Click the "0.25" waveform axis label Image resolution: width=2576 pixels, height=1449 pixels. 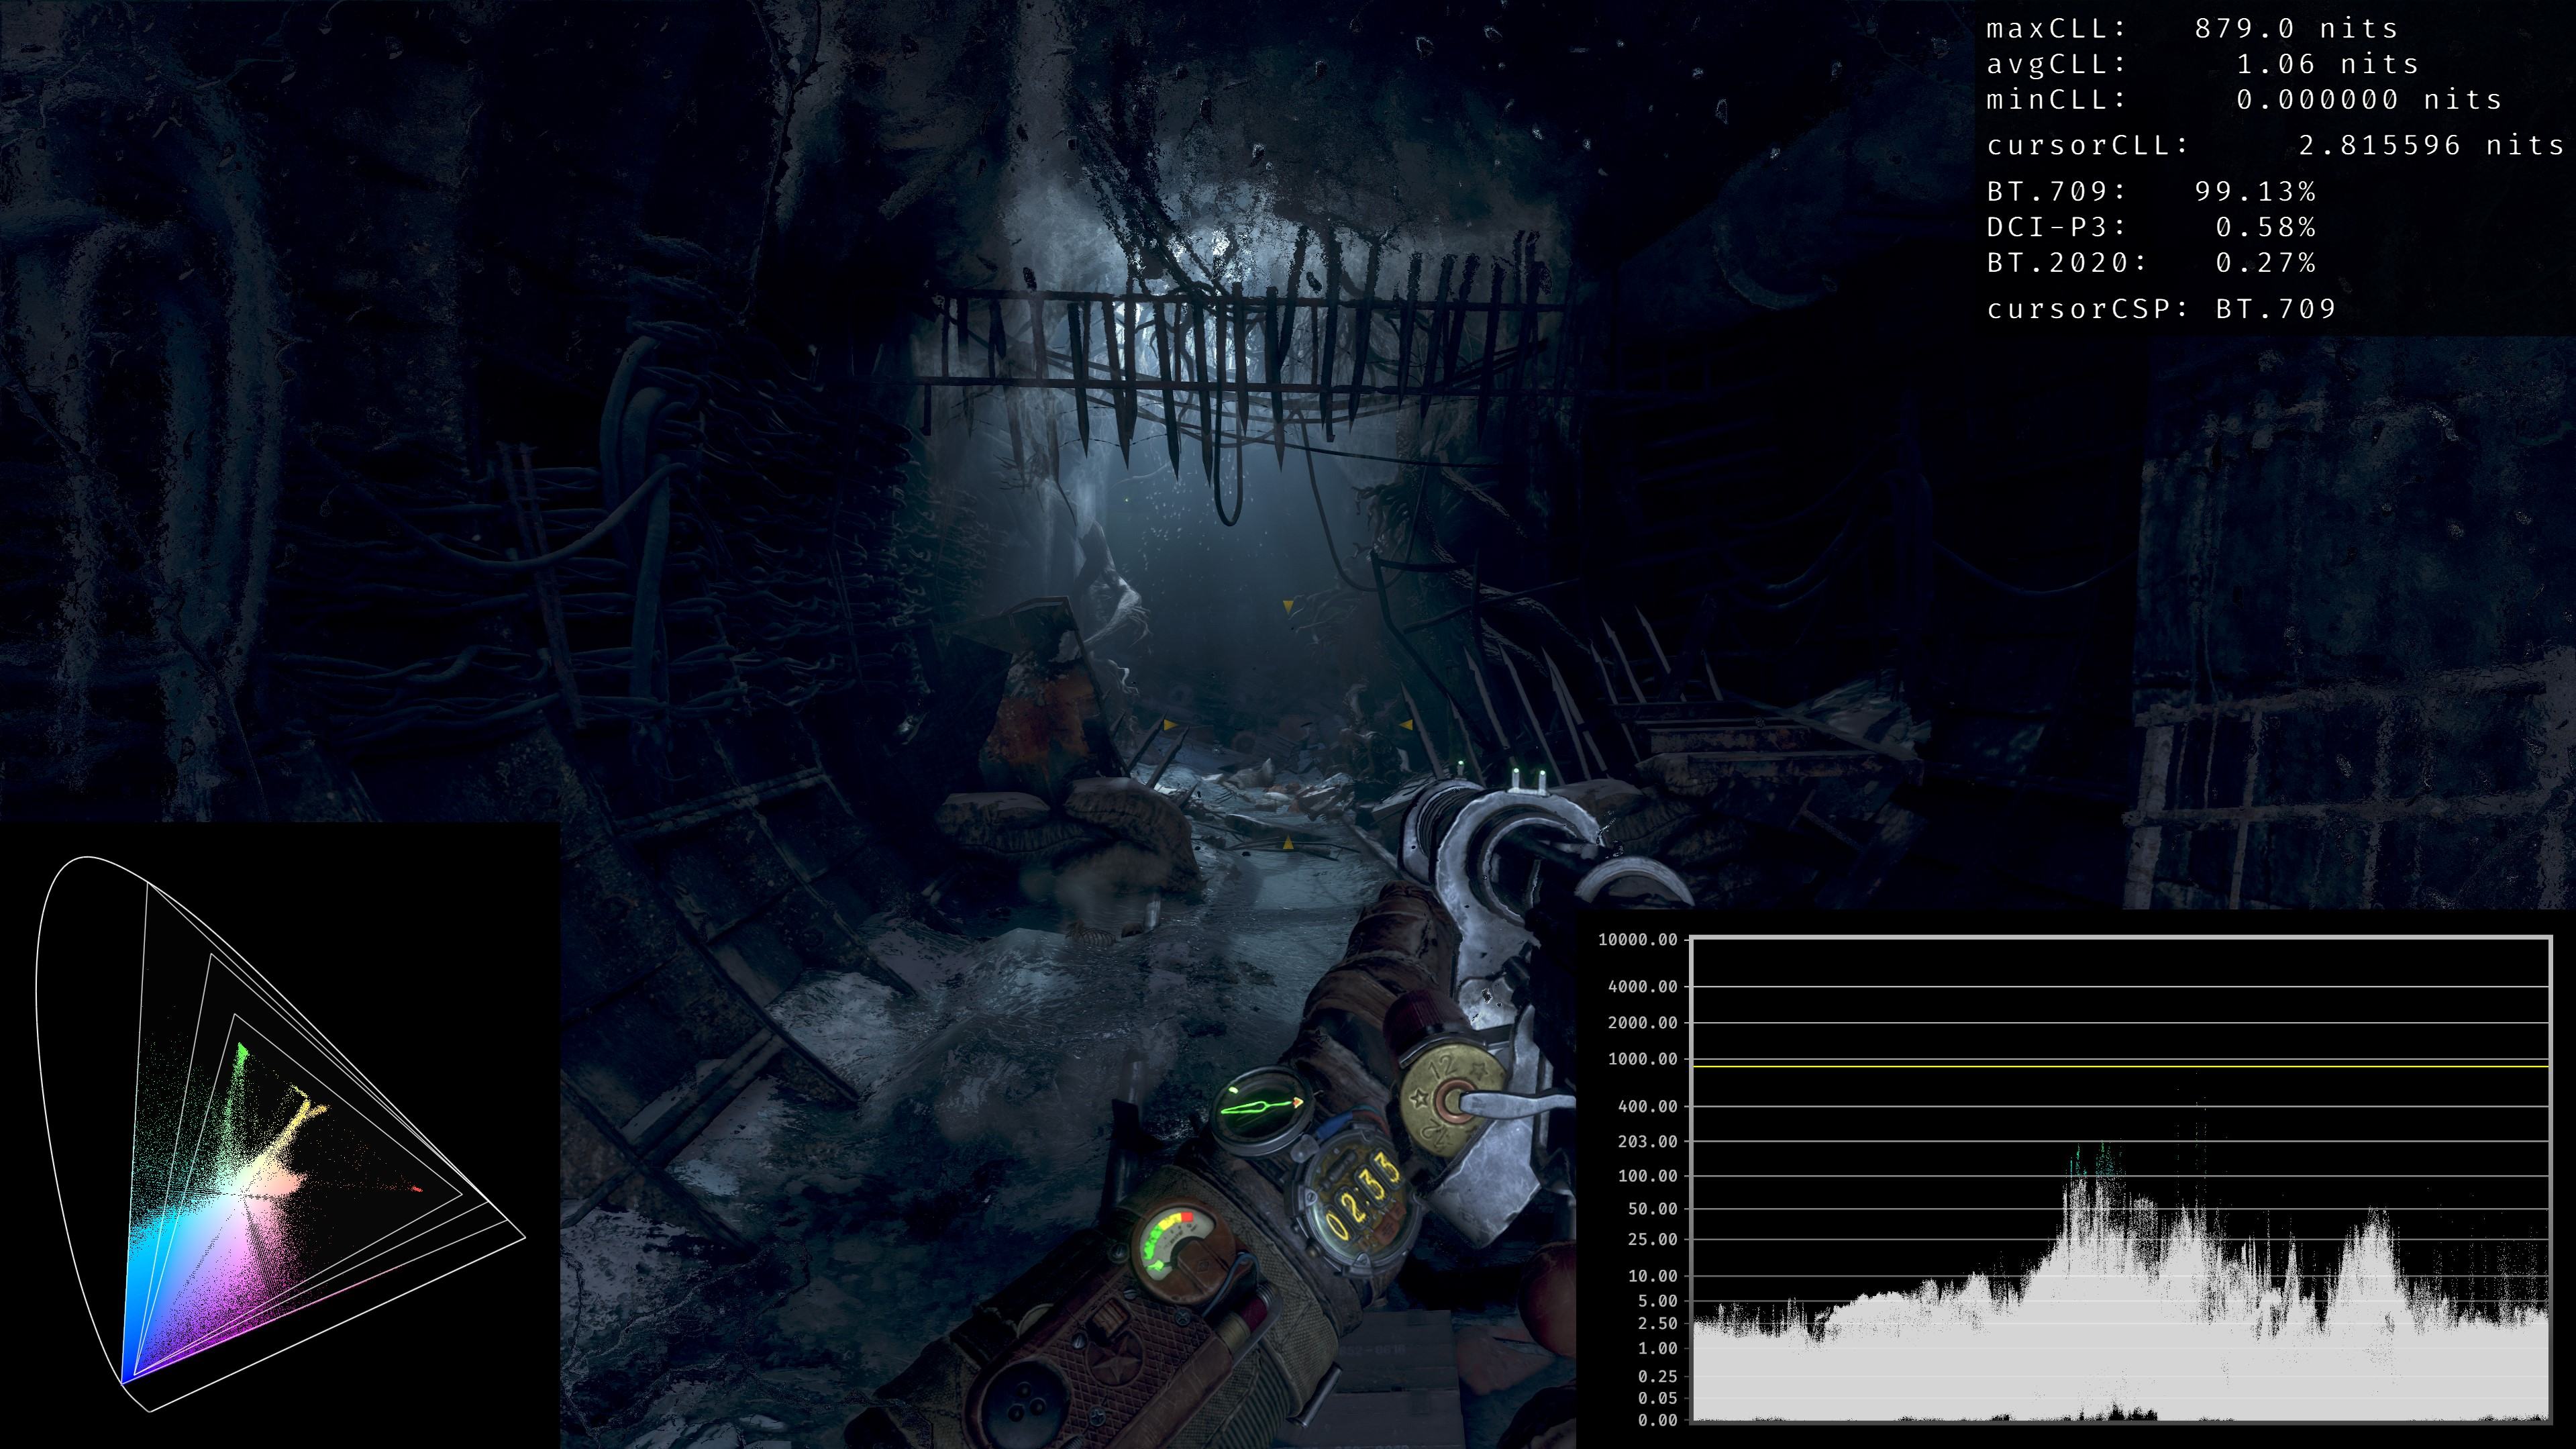(1657, 1377)
